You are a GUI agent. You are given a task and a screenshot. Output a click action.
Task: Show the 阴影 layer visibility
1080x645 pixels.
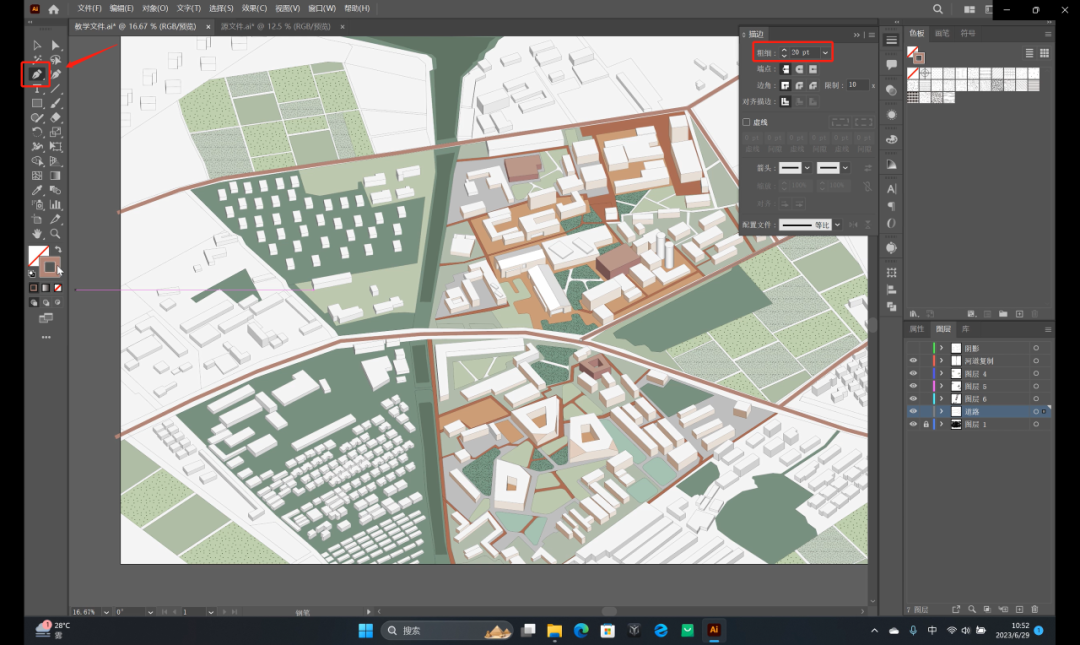[913, 348]
